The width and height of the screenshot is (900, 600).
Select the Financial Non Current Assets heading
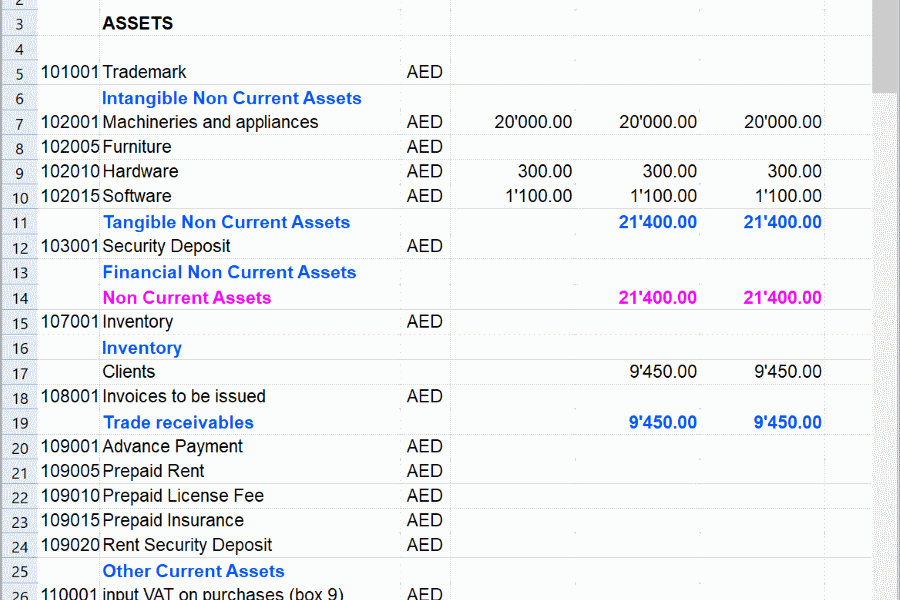(x=229, y=272)
